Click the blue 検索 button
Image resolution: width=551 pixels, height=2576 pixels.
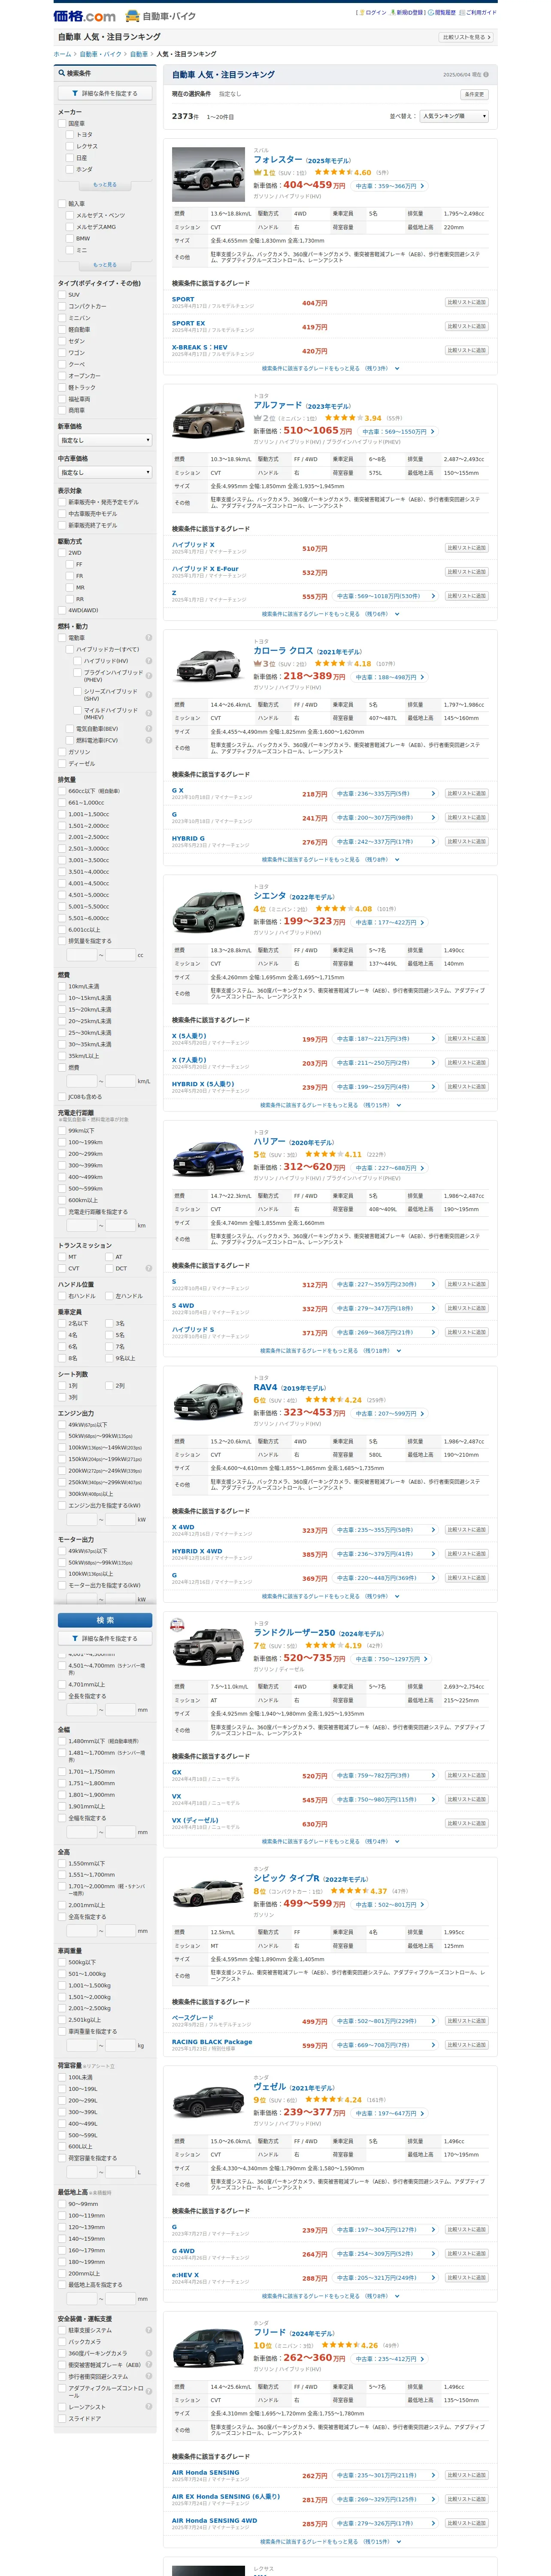coord(105,1619)
